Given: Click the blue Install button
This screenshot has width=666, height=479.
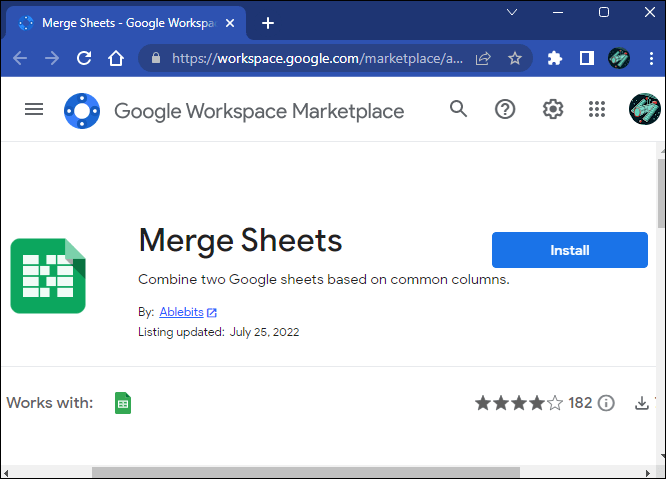Looking at the screenshot, I should click(x=569, y=250).
